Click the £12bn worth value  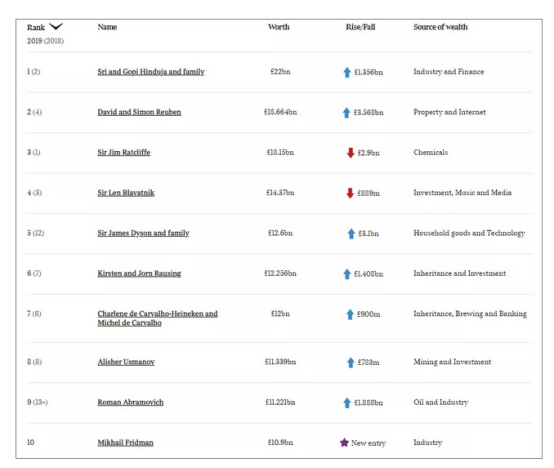click(280, 314)
